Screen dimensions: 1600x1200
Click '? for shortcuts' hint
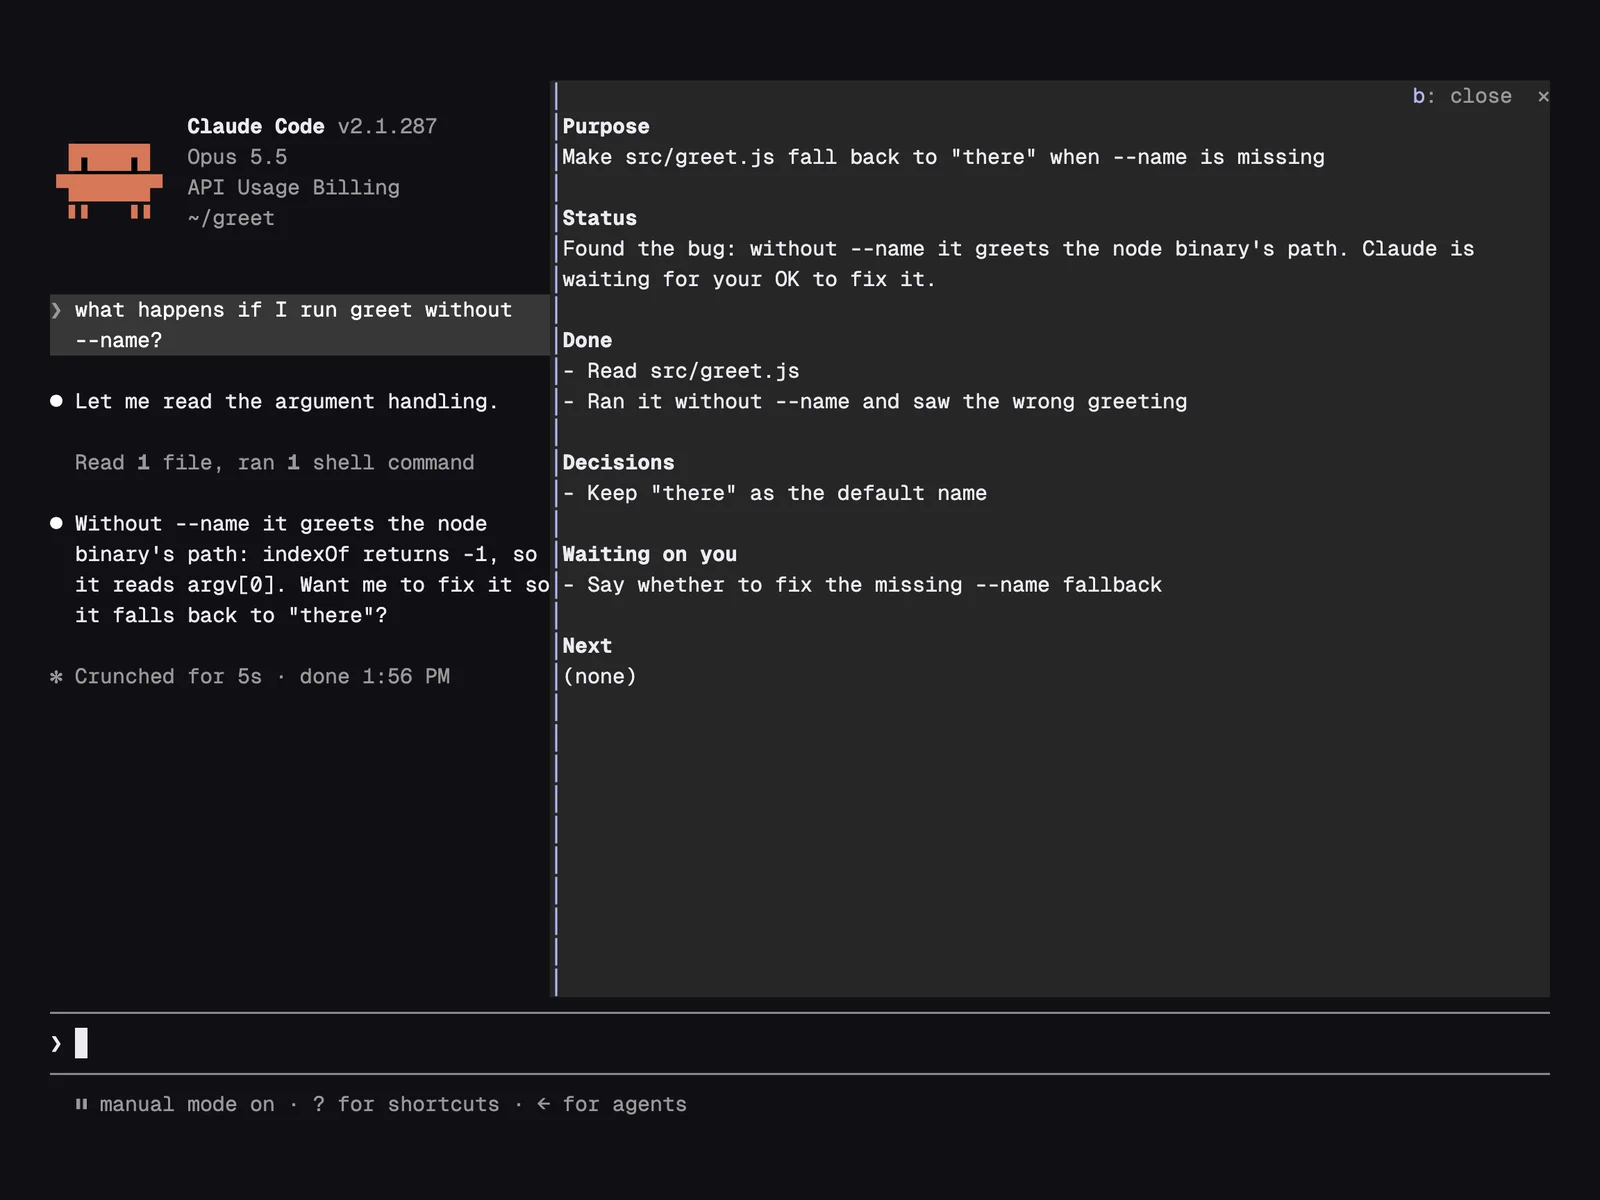405,1104
